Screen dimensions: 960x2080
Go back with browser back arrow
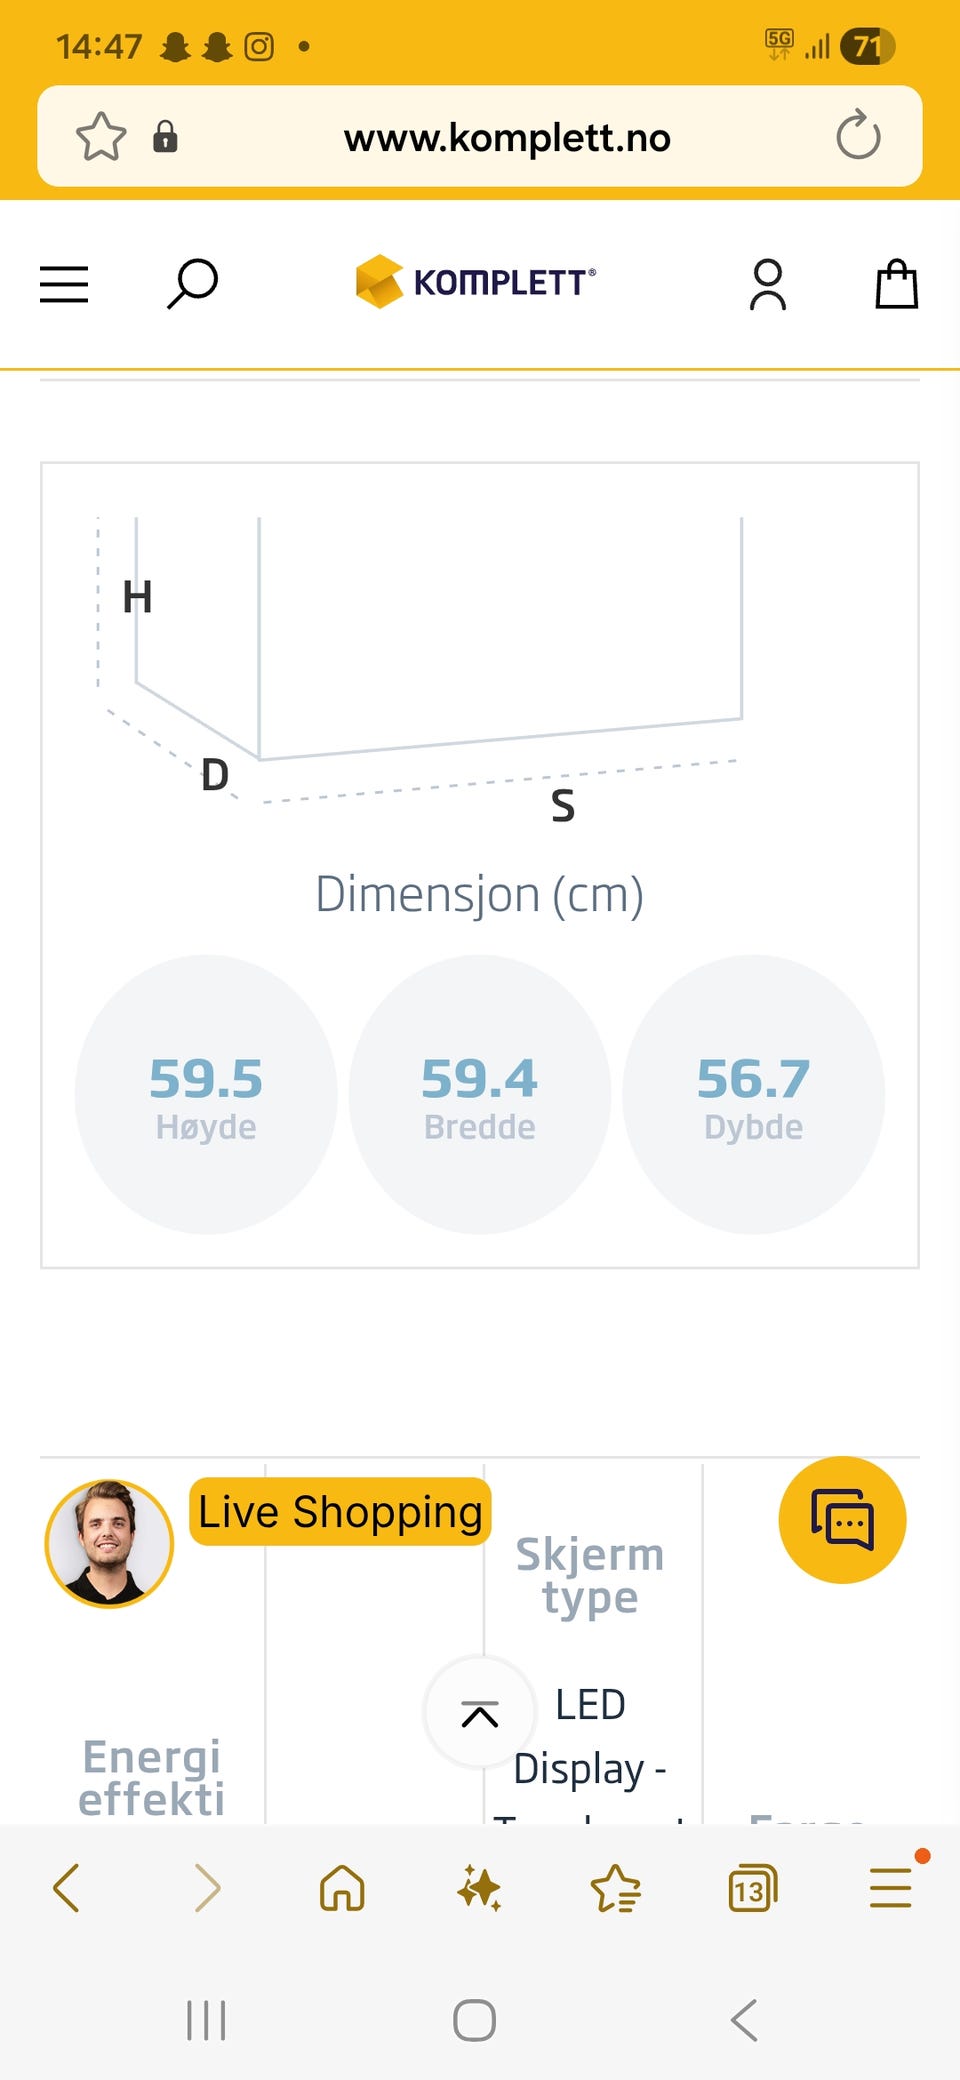66,1888
